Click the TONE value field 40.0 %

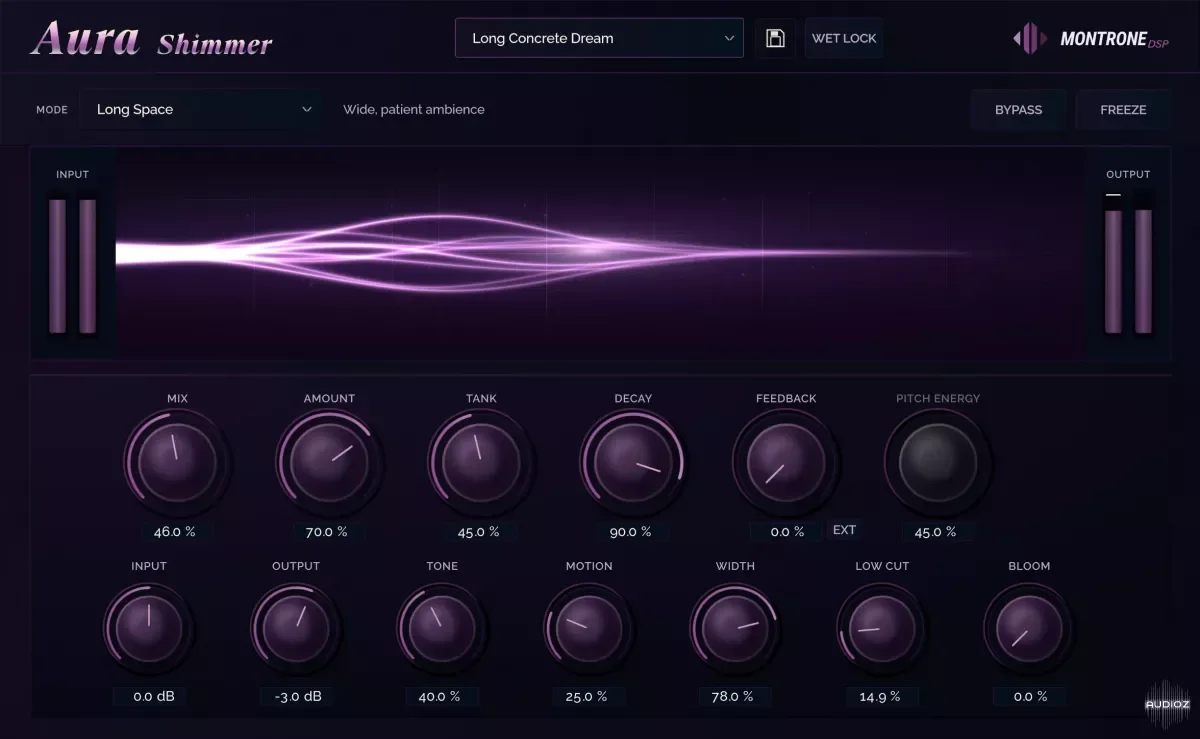coord(441,696)
